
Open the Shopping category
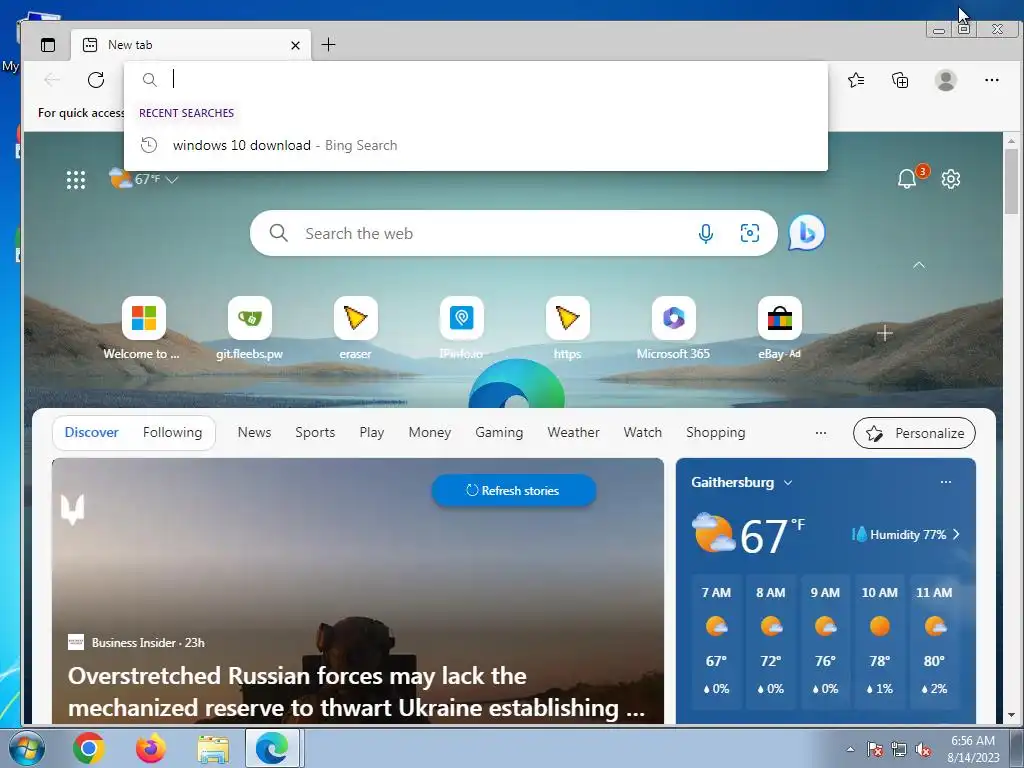click(715, 432)
